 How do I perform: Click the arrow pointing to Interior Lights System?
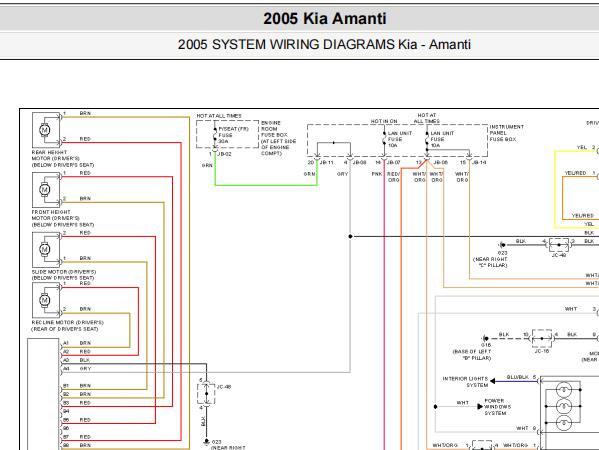pyautogui.click(x=493, y=381)
